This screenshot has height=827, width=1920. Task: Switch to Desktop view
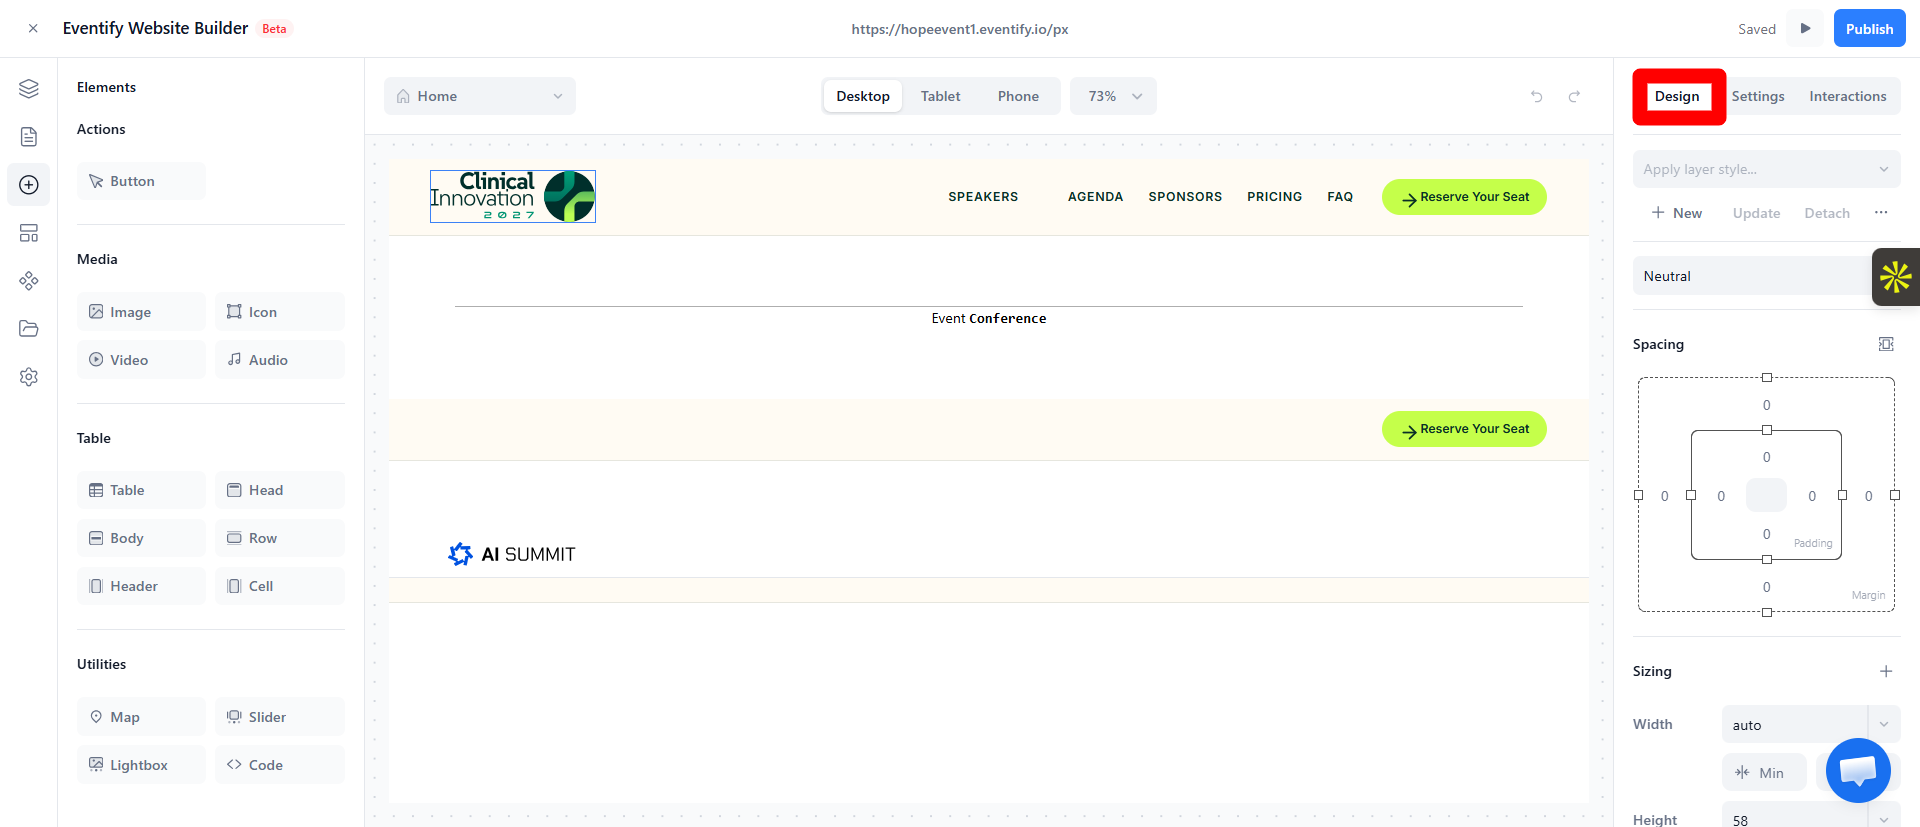(x=863, y=96)
